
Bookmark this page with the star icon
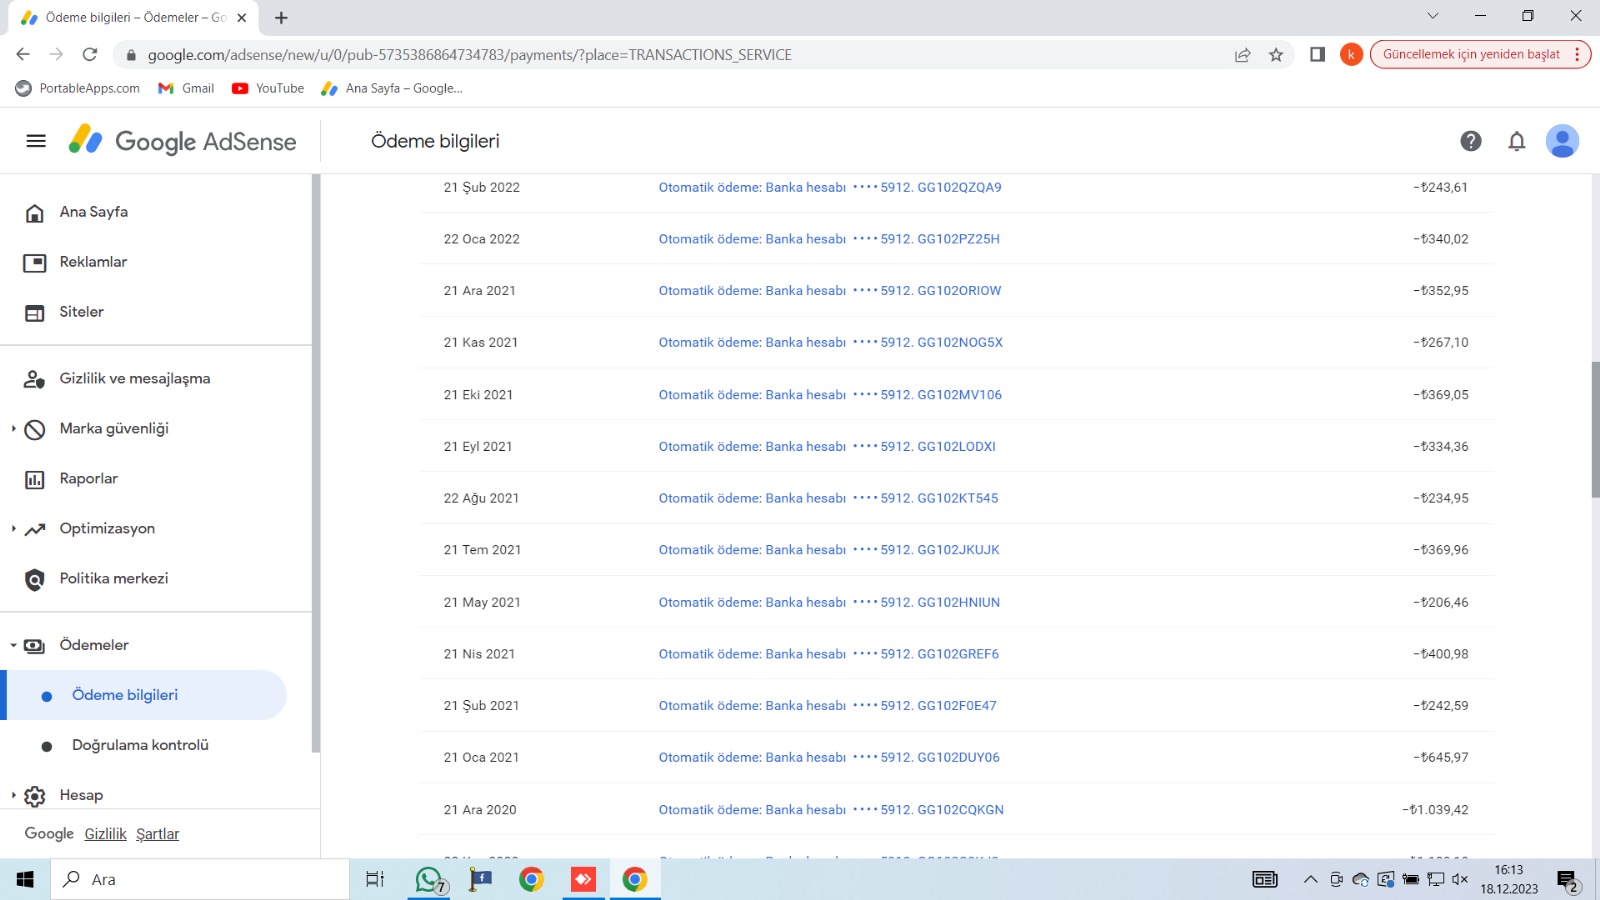point(1276,55)
